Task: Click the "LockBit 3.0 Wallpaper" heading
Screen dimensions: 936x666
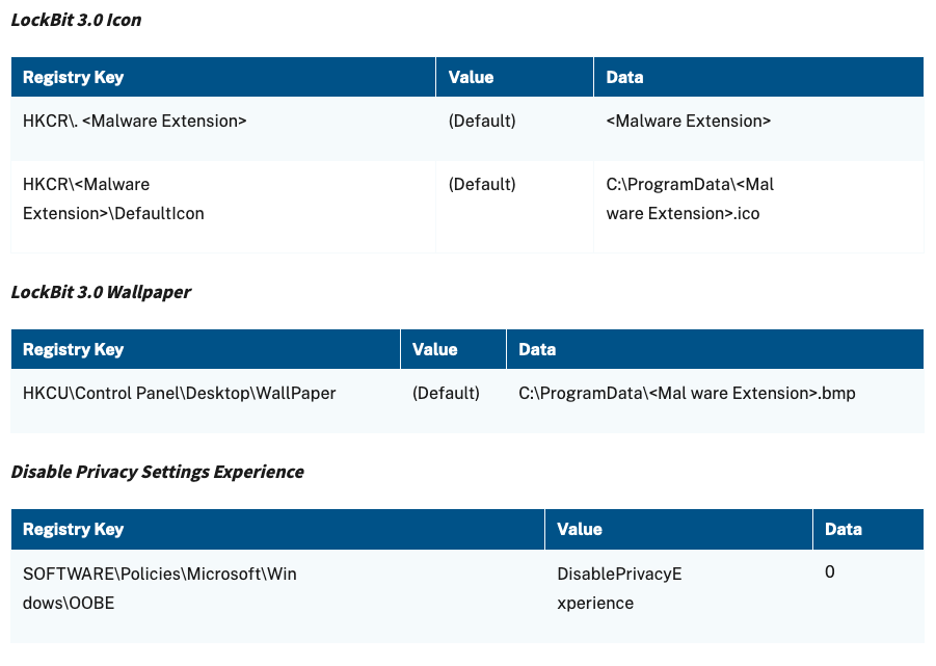Action: coord(101,292)
